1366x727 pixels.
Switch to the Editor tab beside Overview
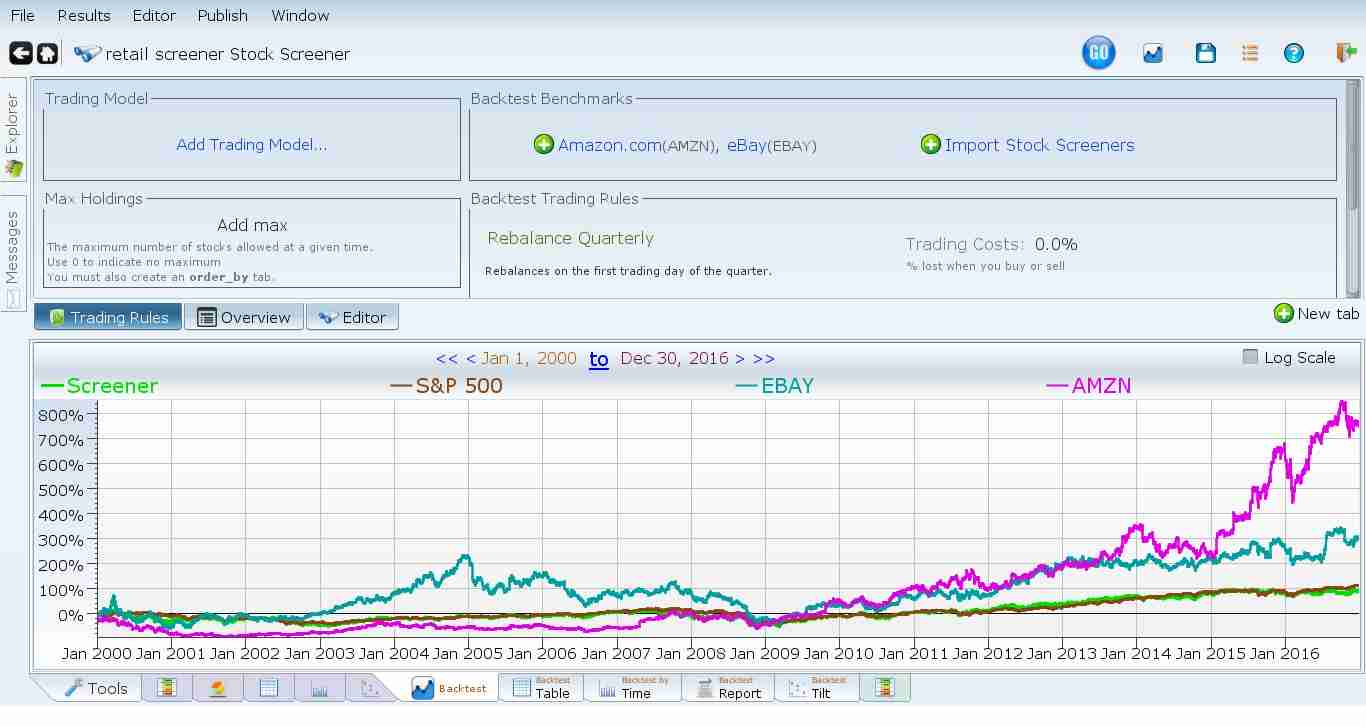point(352,317)
